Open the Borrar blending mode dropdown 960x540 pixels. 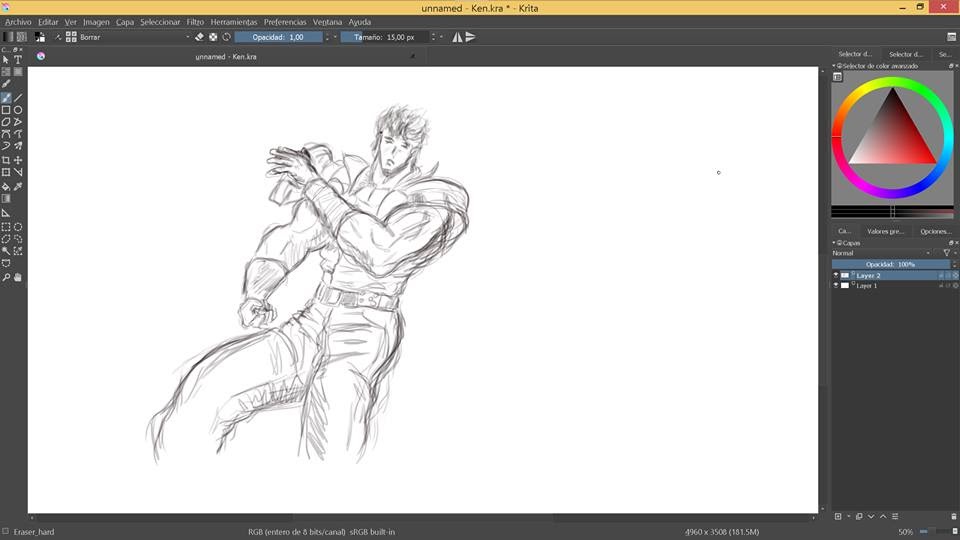tap(135, 37)
